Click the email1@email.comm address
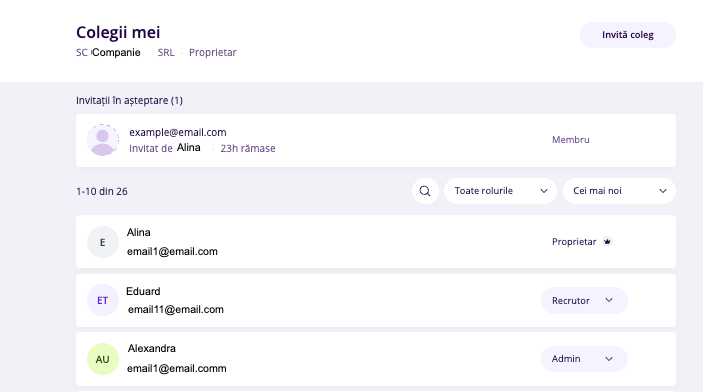Viewport: 703px width, 392px height. tap(177, 368)
